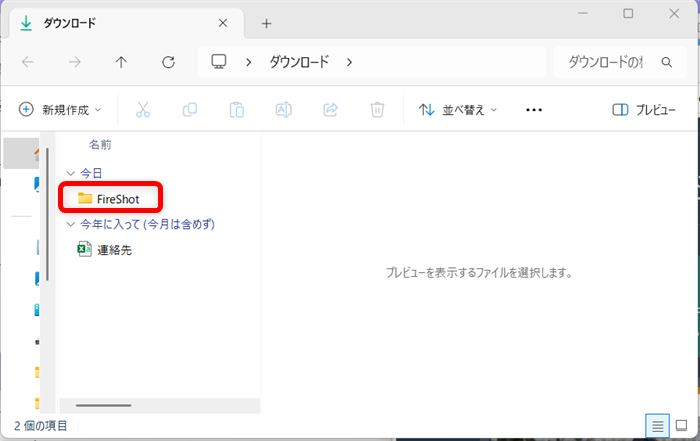Click the Paste clipboard icon
The width and height of the screenshot is (700, 441).
(x=236, y=110)
